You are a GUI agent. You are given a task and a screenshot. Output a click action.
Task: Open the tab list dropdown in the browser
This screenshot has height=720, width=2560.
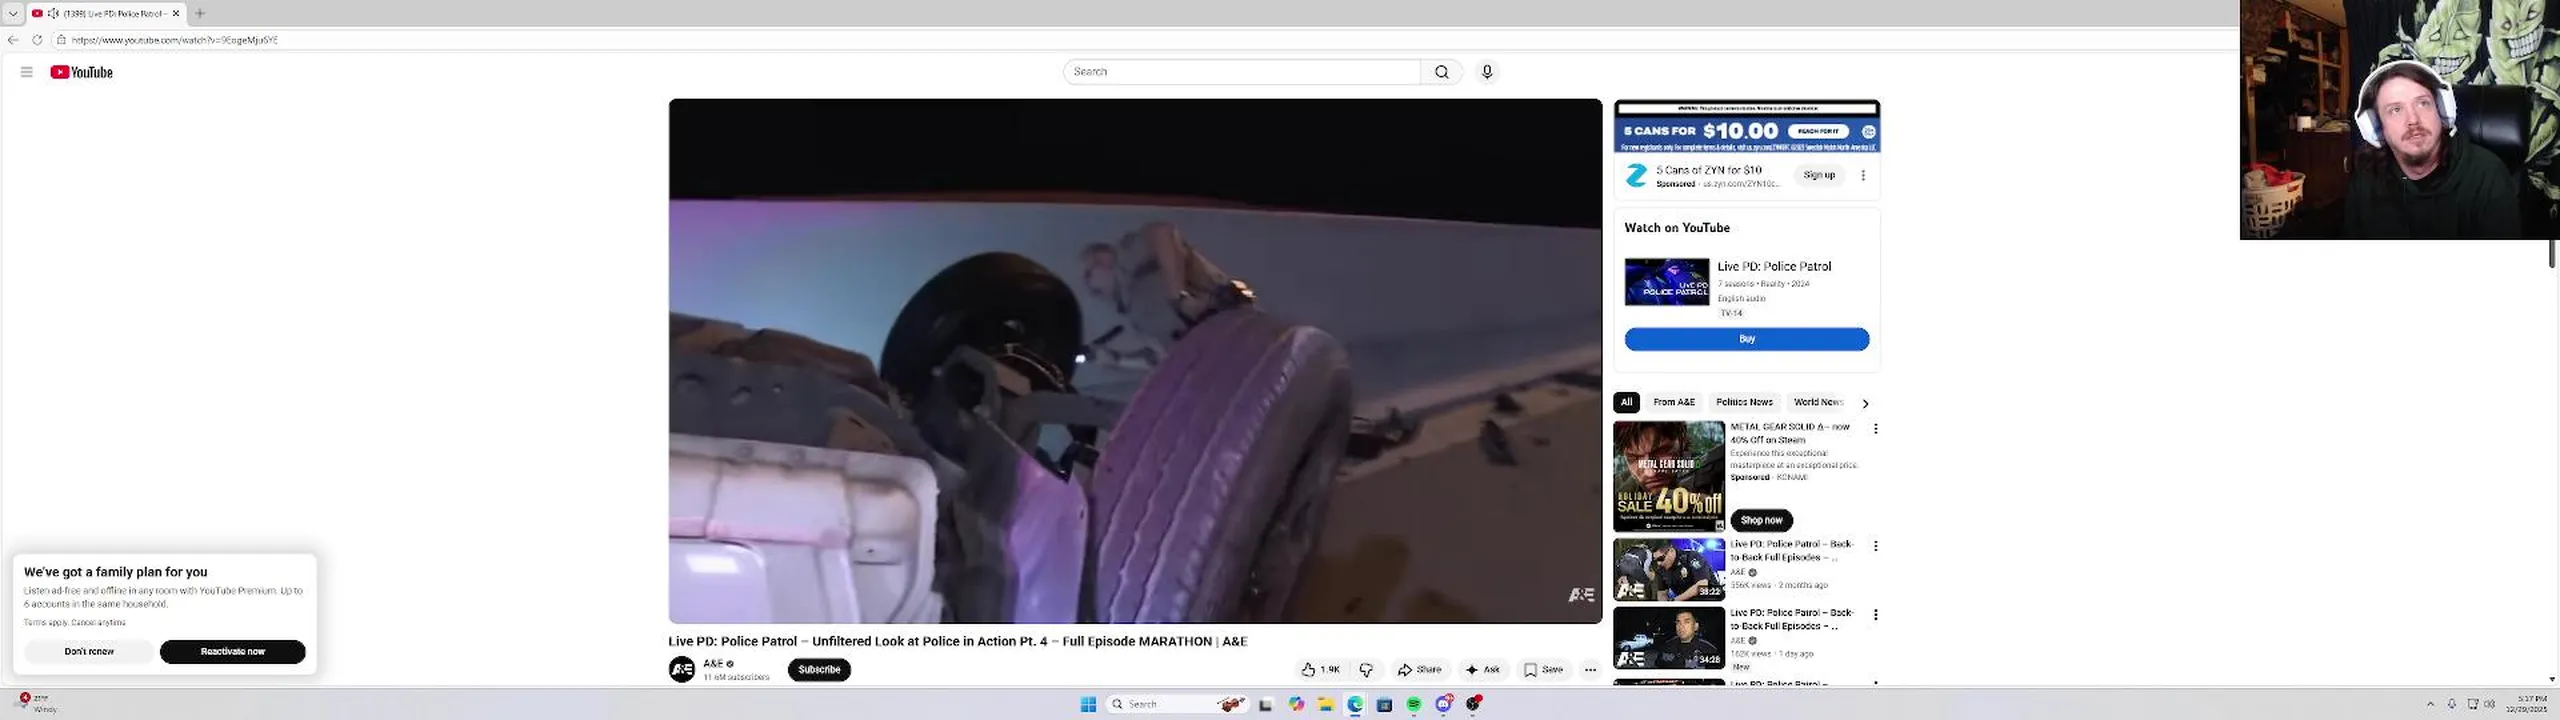tap(13, 13)
